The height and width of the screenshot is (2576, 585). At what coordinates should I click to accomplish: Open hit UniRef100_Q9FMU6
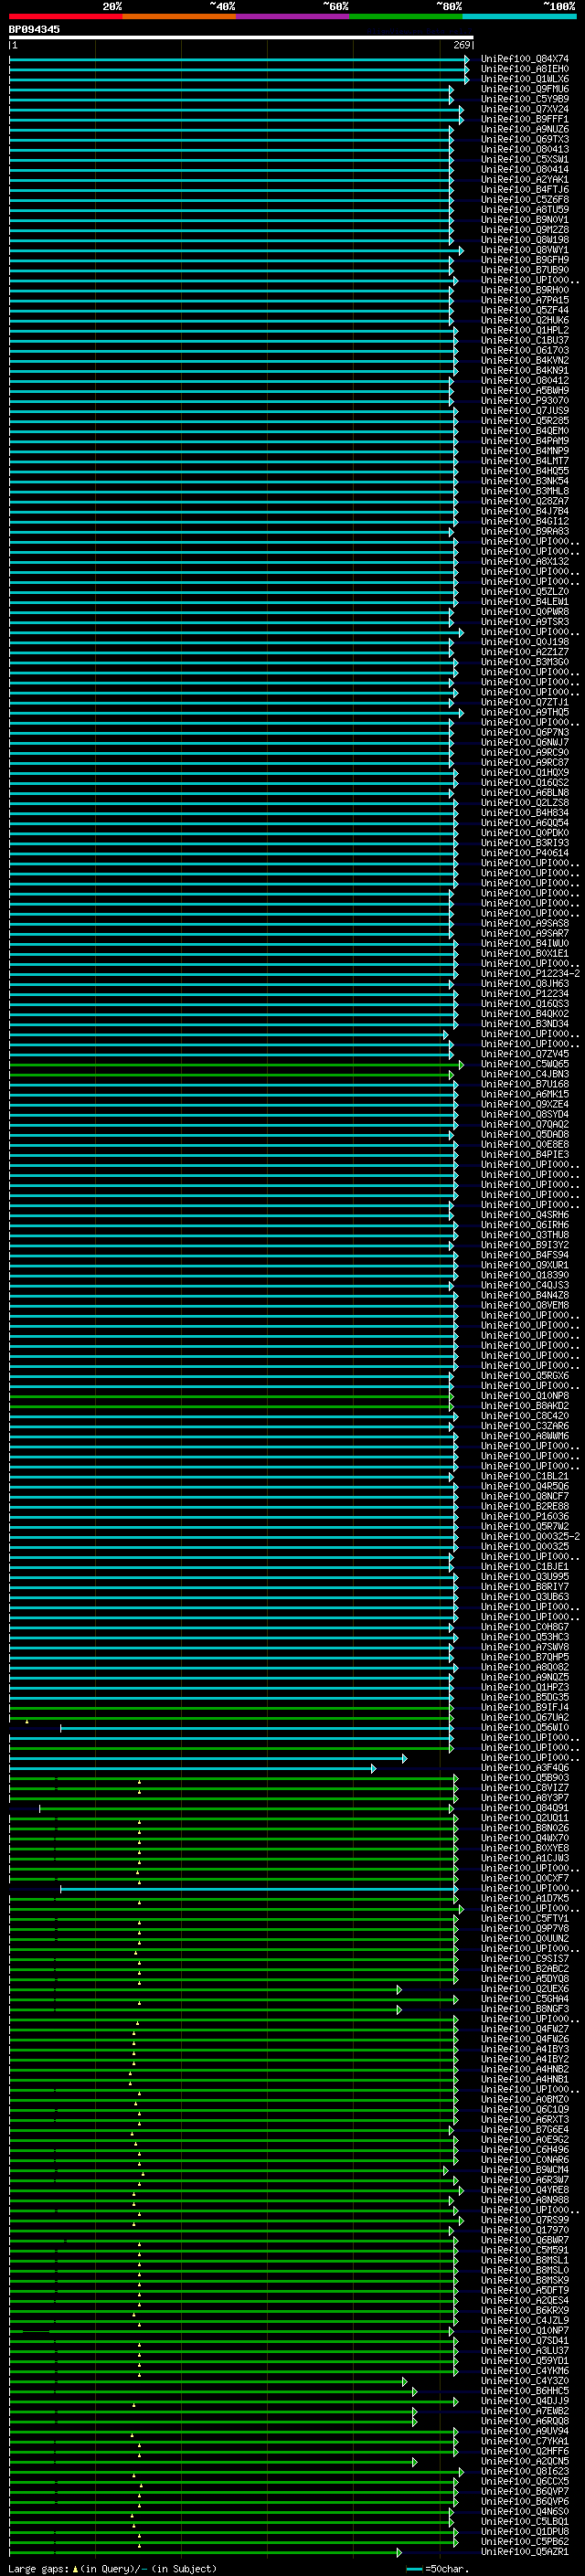pyautogui.click(x=524, y=89)
